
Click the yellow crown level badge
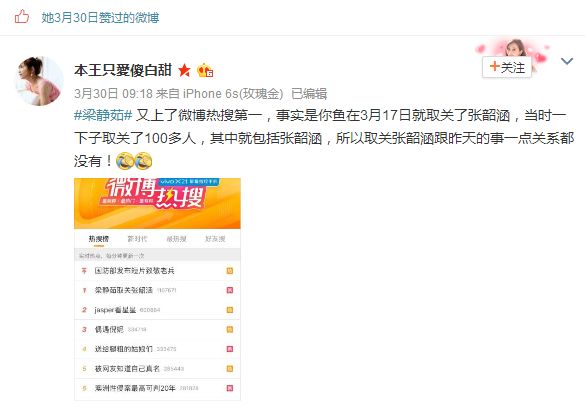point(205,70)
